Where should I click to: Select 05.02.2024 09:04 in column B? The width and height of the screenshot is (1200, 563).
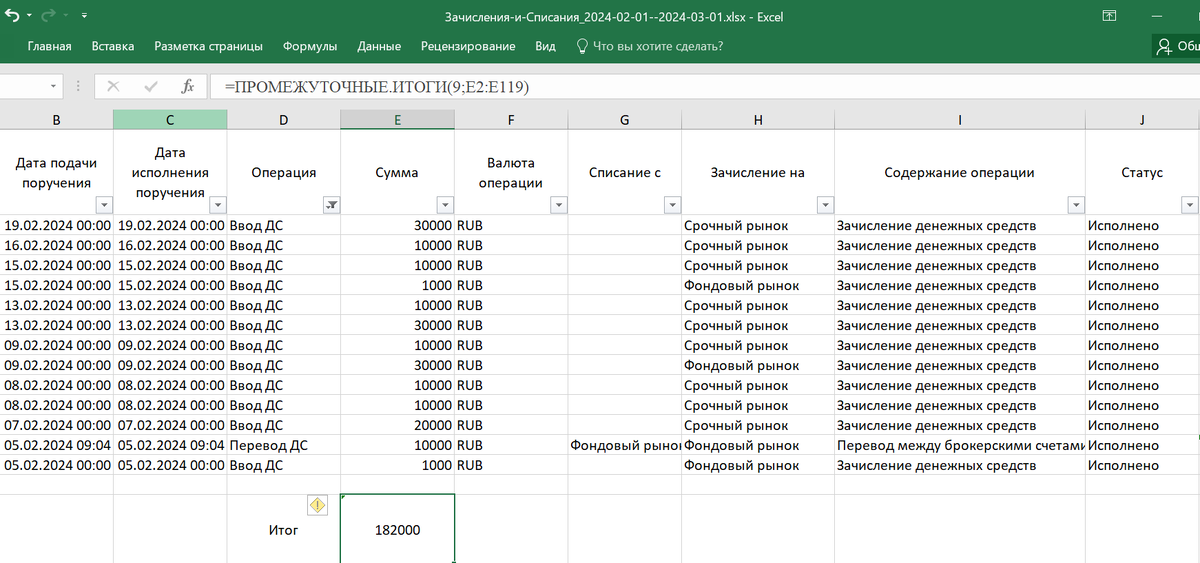click(x=56, y=445)
